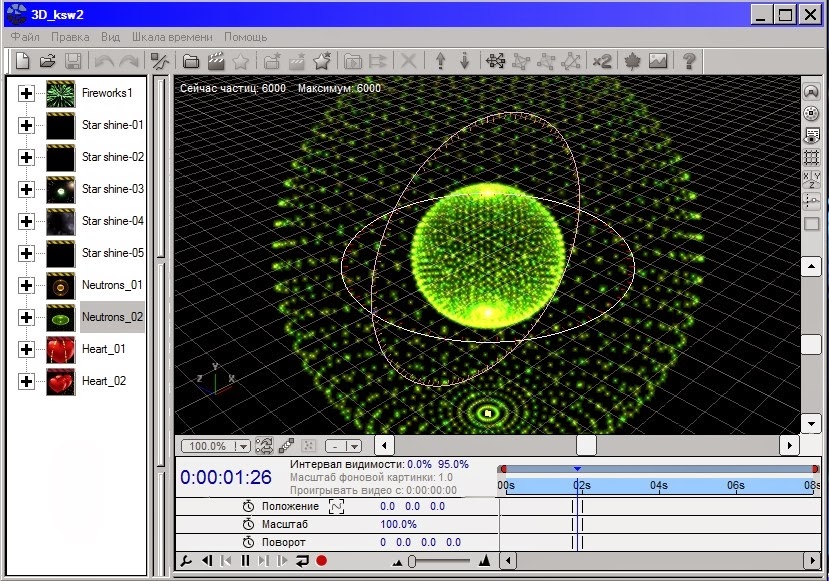This screenshot has height=581, width=829.
Task: Toggle the stopwatch for Положение property
Action: click(248, 506)
